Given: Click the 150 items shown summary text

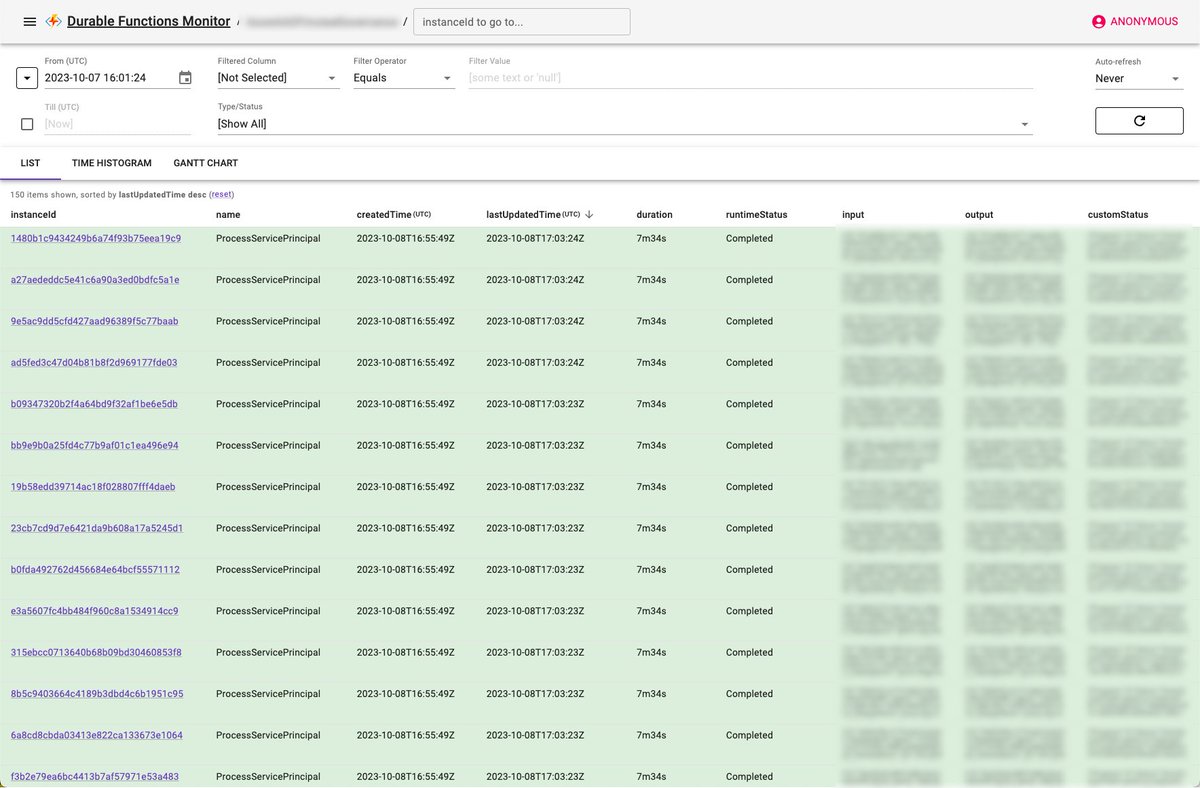Looking at the screenshot, I should [x=108, y=194].
